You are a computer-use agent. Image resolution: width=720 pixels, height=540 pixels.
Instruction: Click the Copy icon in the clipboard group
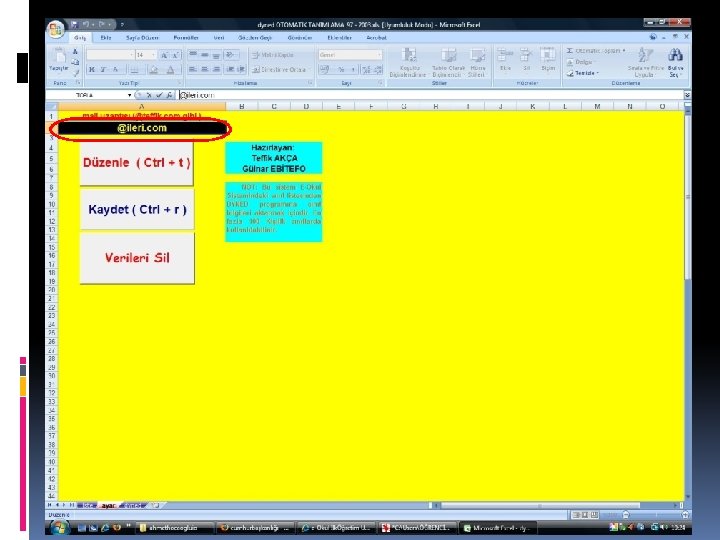(75, 62)
